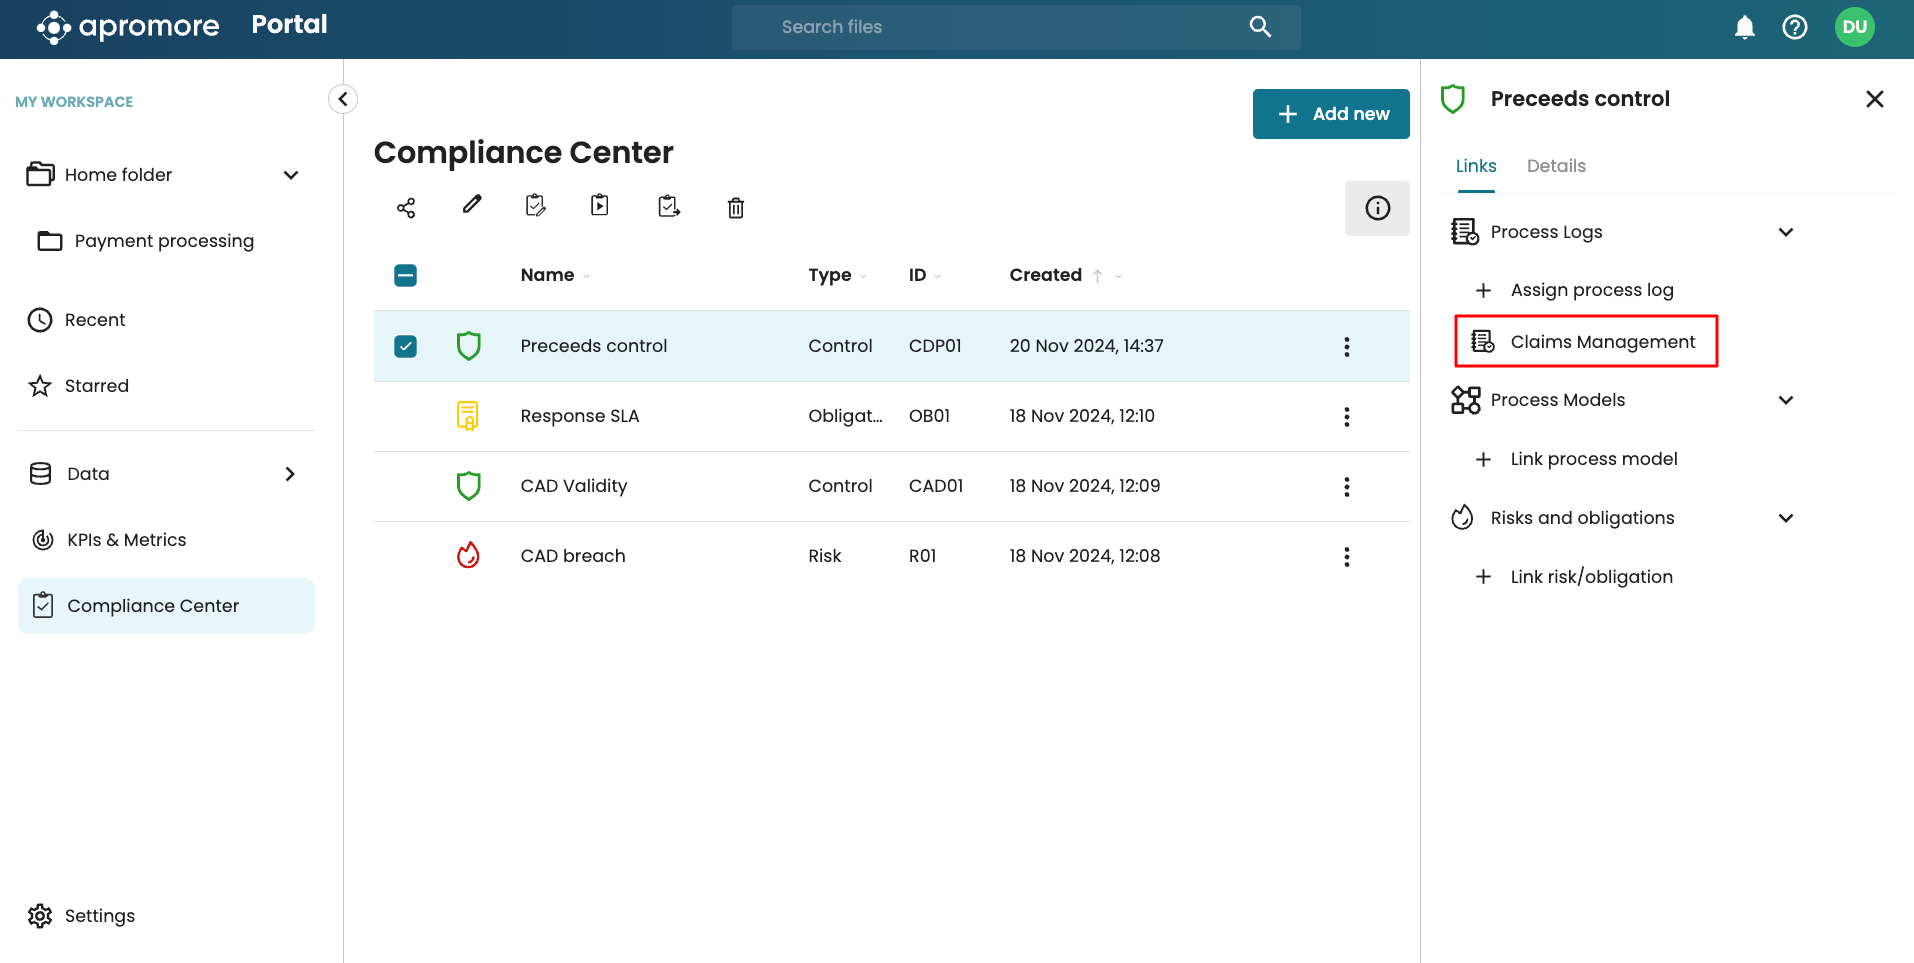Click the trash delete icon
Image resolution: width=1914 pixels, height=963 pixels.
pyautogui.click(x=736, y=208)
